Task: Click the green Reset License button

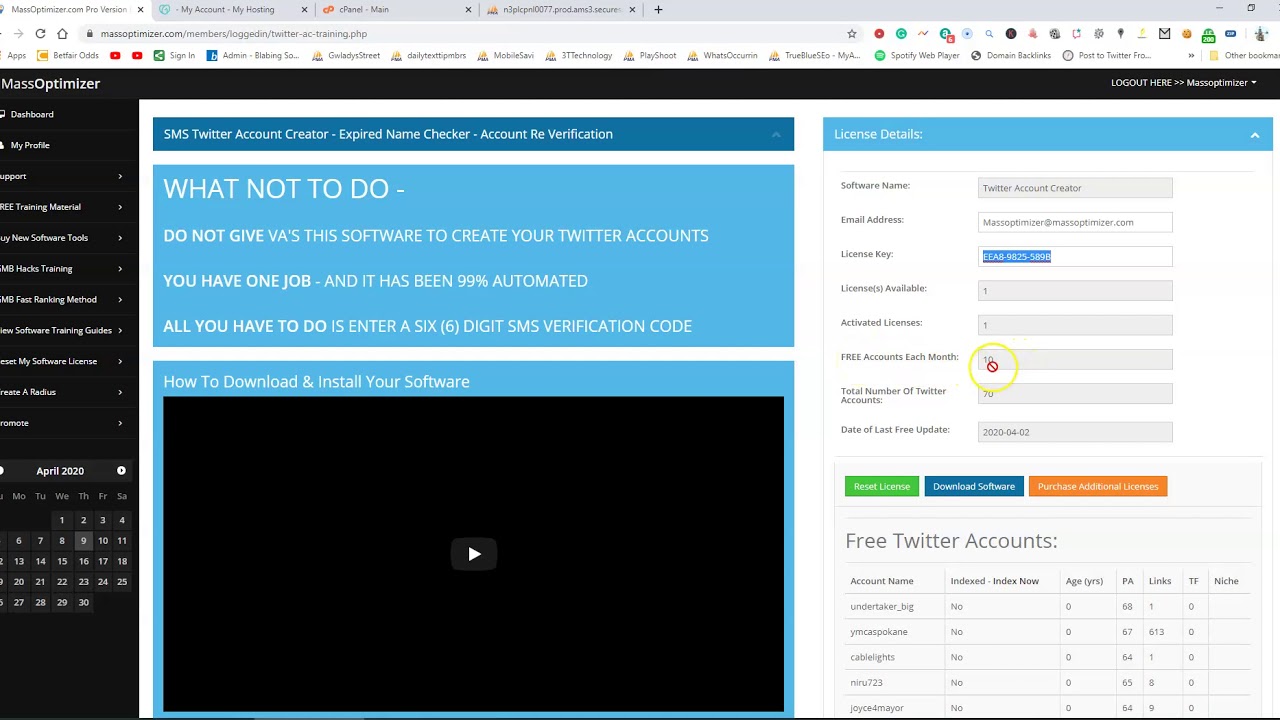Action: tap(881, 486)
